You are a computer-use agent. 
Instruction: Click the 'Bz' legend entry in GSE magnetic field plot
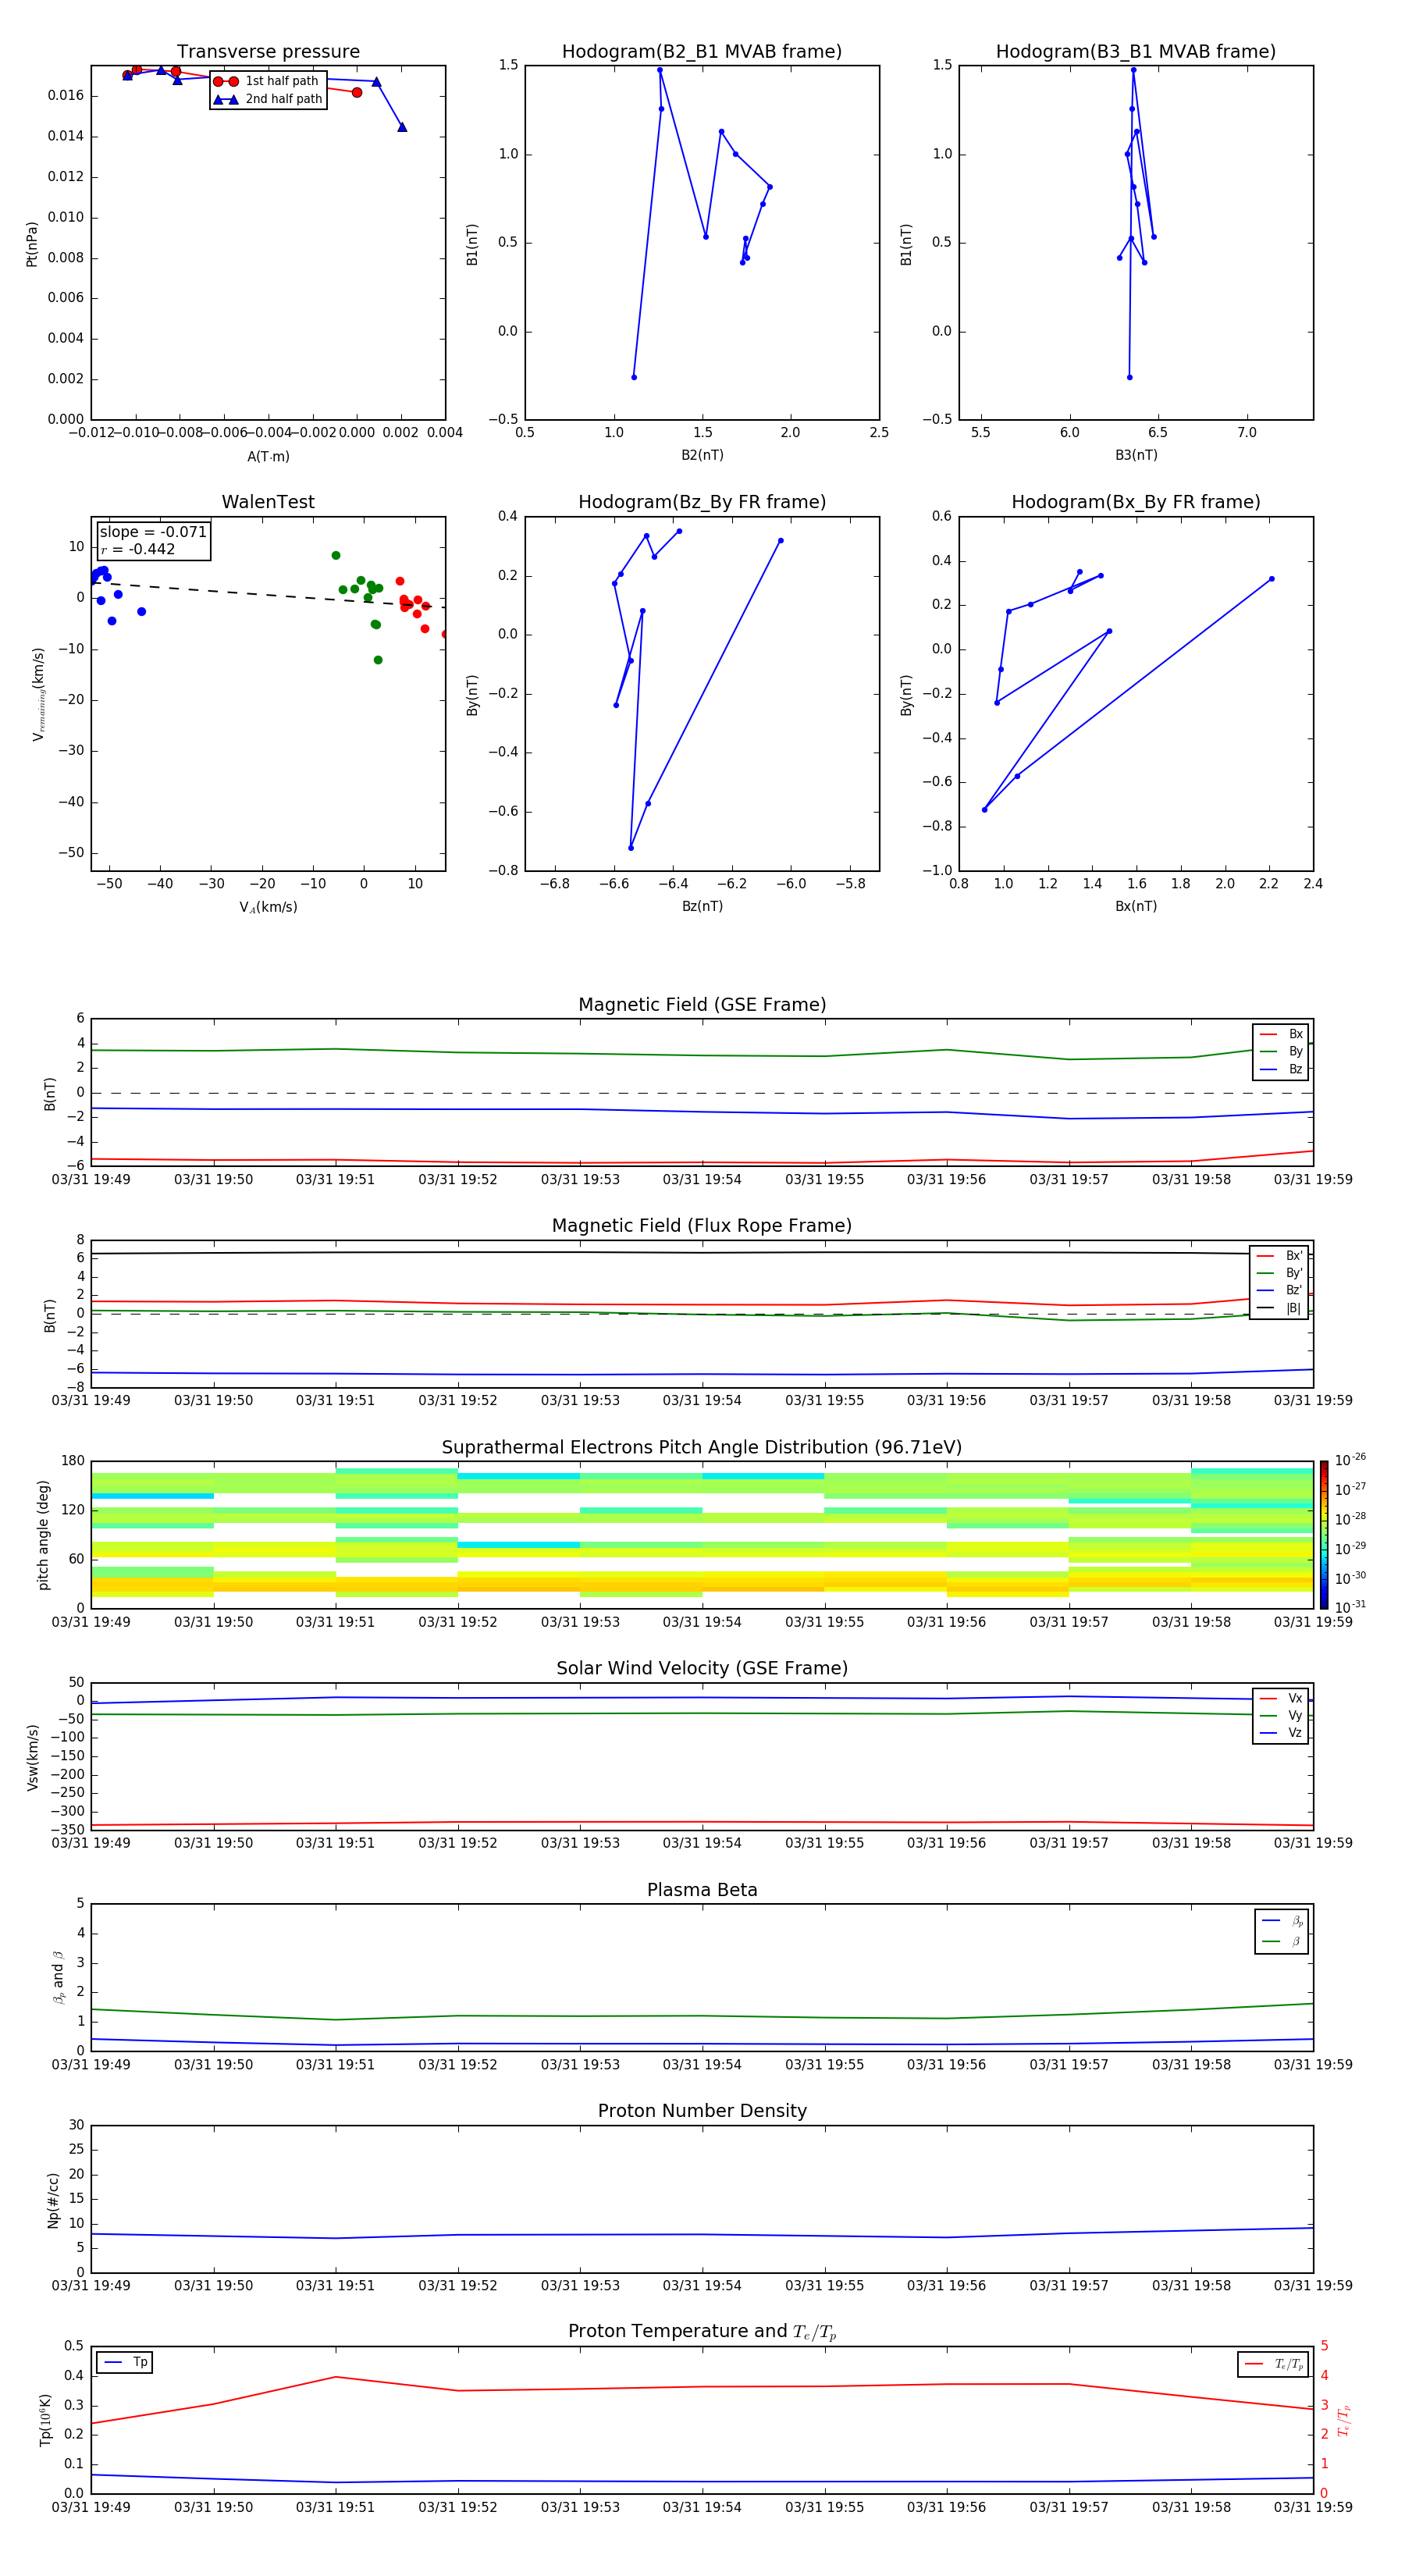(x=1282, y=1069)
